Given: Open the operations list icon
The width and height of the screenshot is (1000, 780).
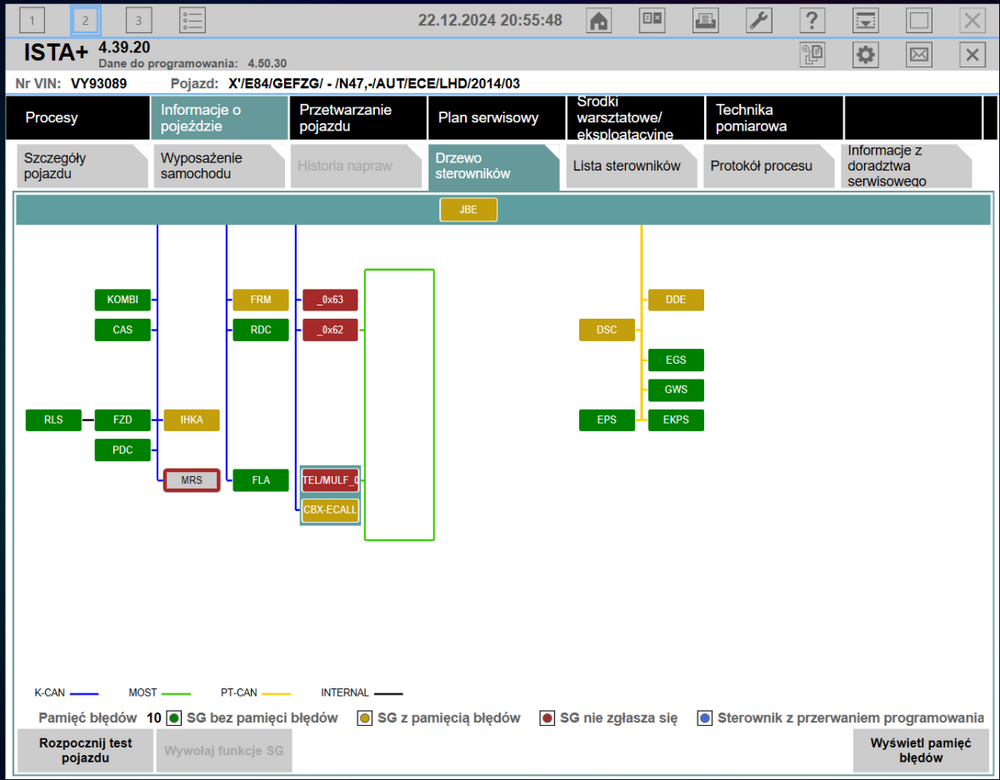Looking at the screenshot, I should (192, 20).
